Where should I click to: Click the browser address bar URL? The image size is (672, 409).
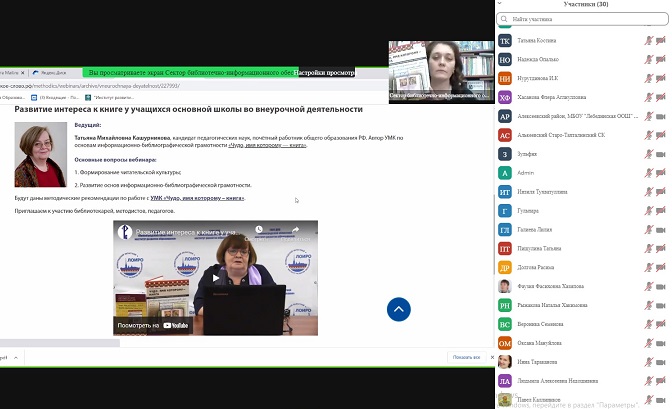90,86
